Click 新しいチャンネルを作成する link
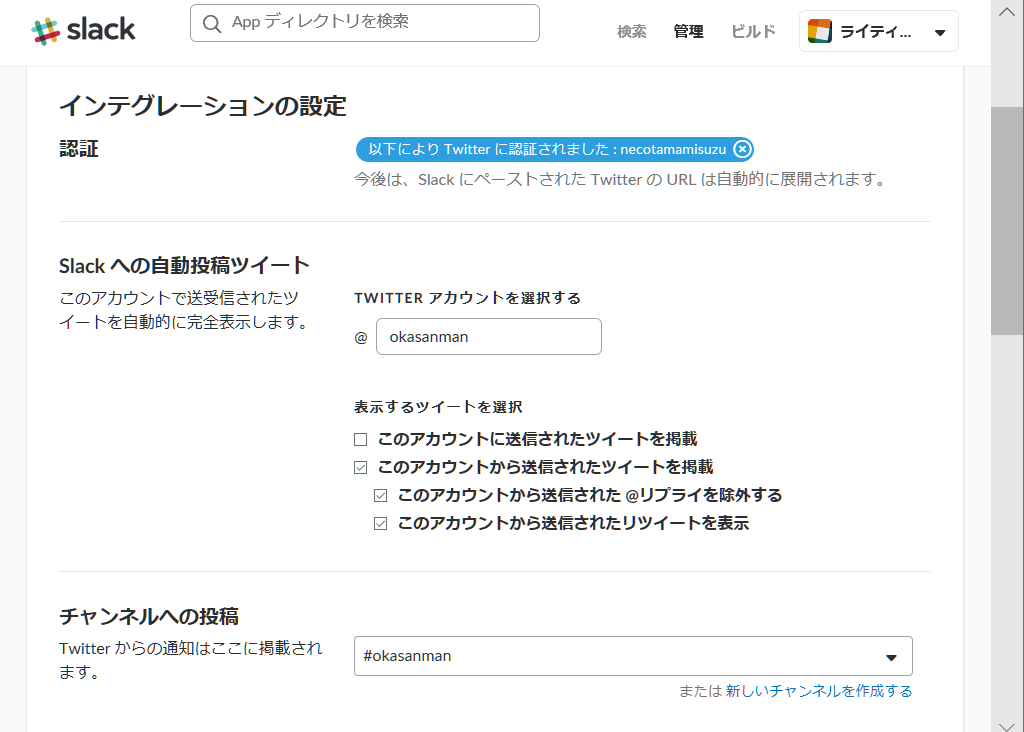This screenshot has width=1024, height=732. (819, 691)
